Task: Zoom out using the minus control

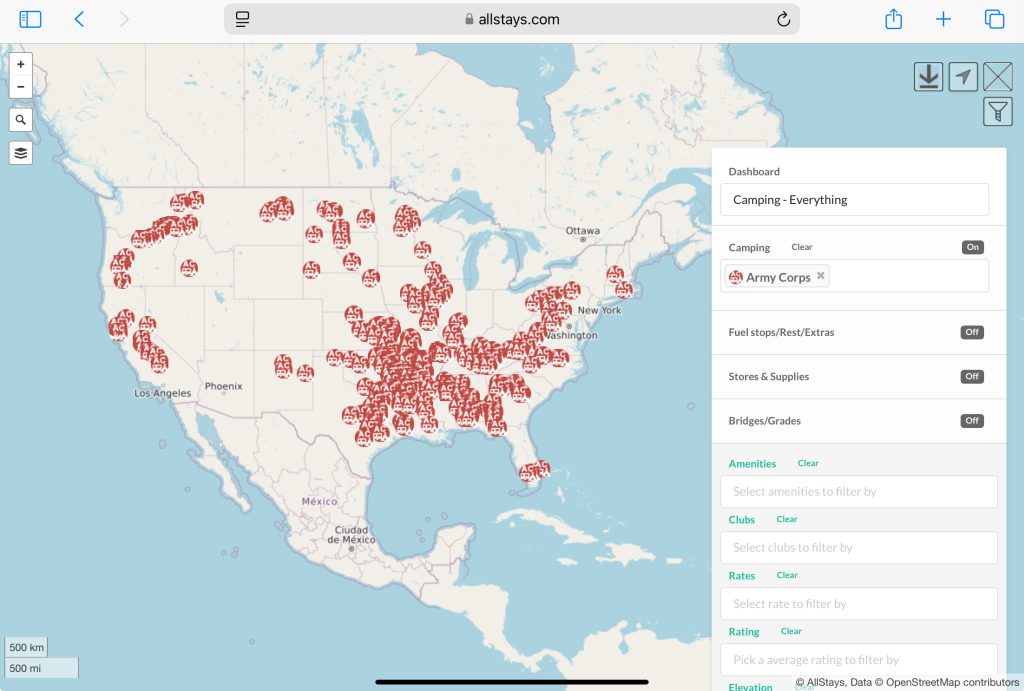Action: click(x=20, y=86)
